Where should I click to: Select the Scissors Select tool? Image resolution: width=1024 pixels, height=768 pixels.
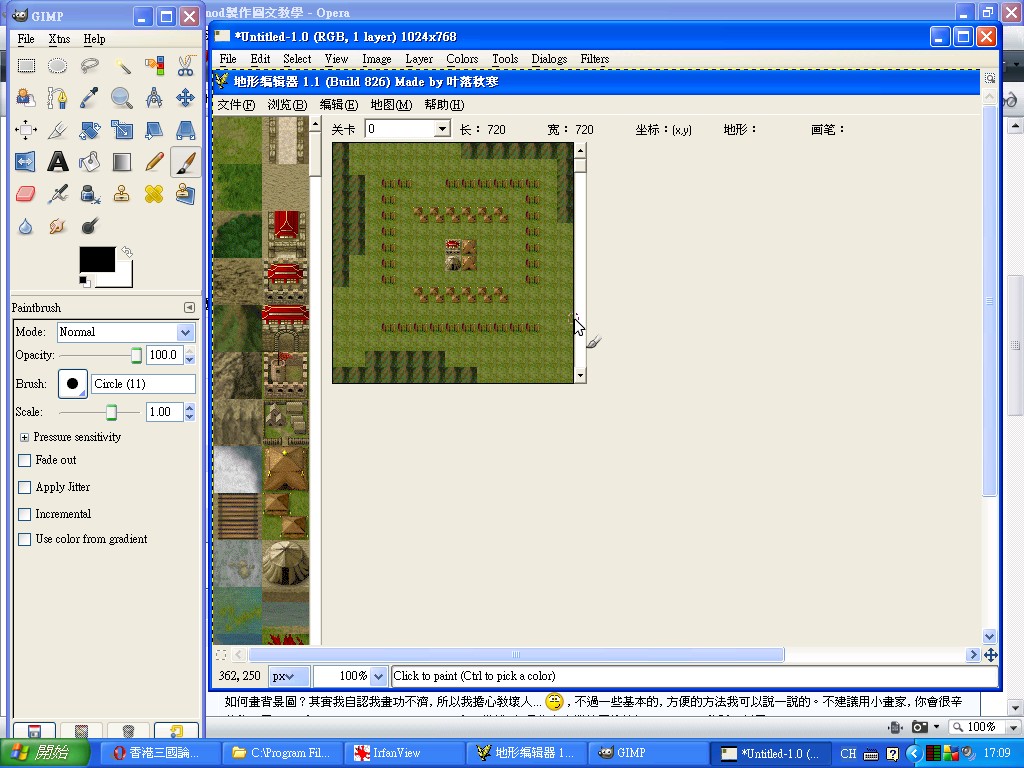click(x=185, y=65)
